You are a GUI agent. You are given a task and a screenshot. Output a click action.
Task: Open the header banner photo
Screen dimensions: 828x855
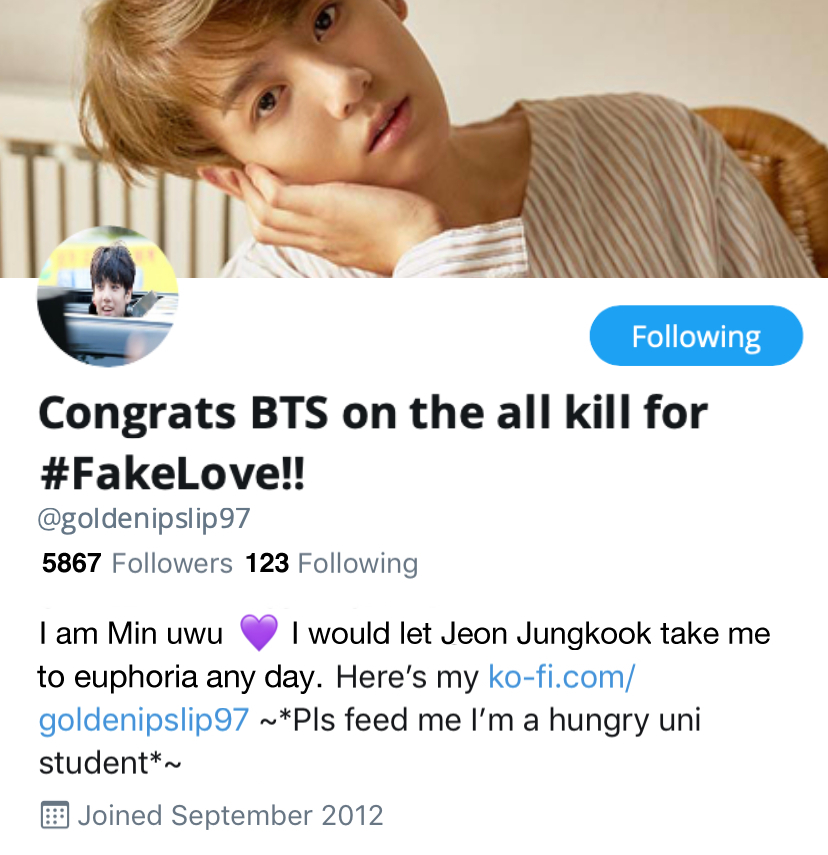tap(414, 139)
